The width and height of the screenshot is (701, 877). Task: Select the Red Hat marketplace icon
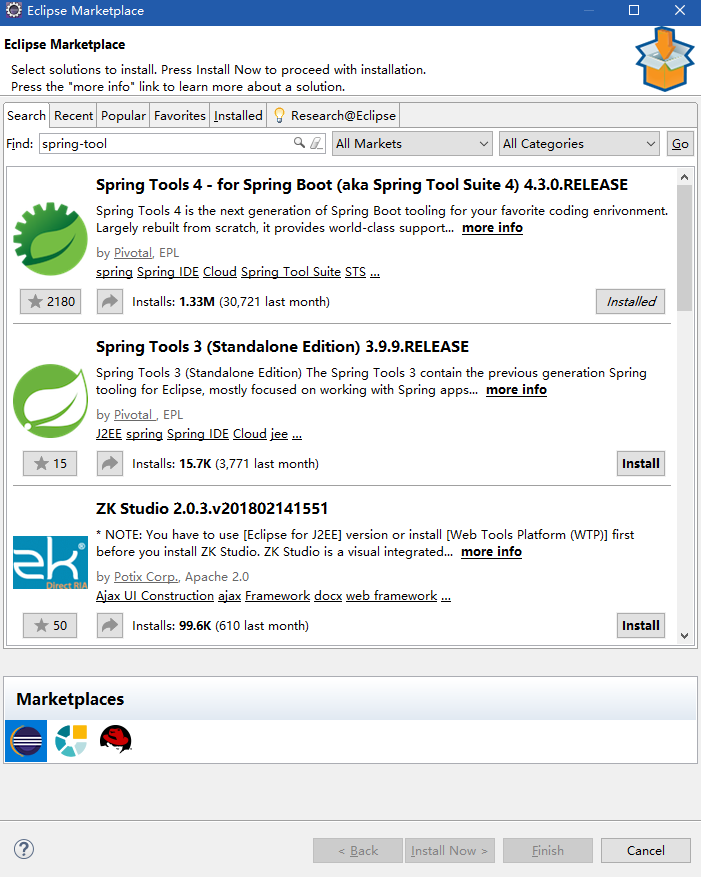[x=116, y=739]
